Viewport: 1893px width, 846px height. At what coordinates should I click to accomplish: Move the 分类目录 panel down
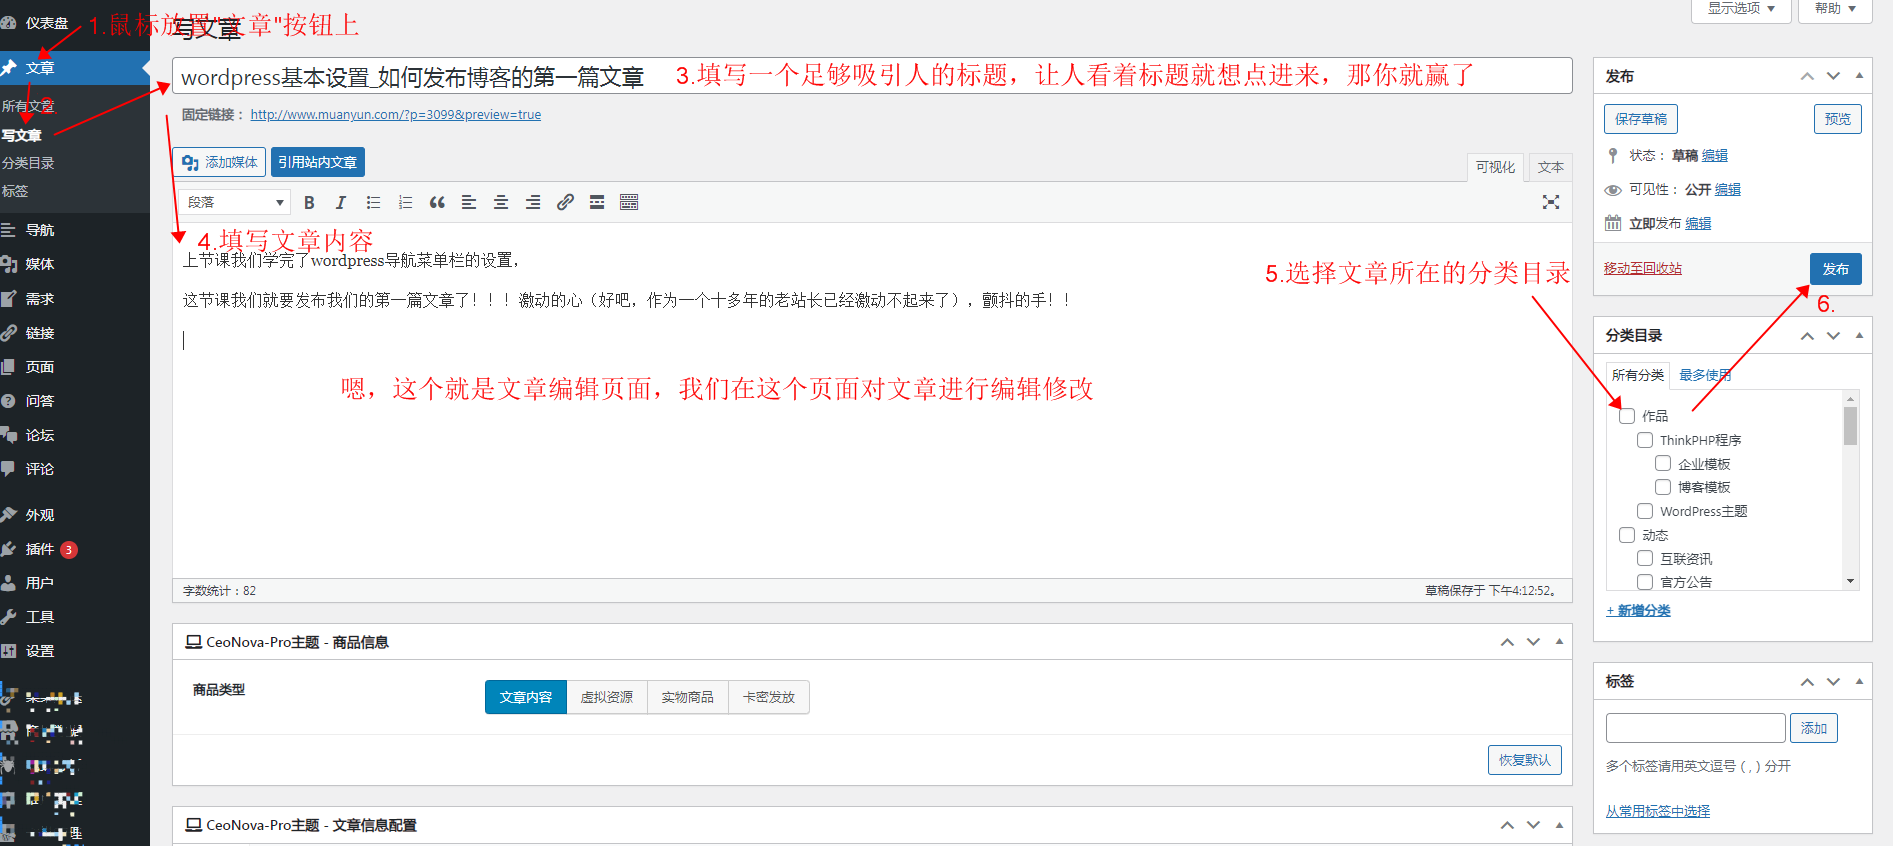[x=1833, y=336]
